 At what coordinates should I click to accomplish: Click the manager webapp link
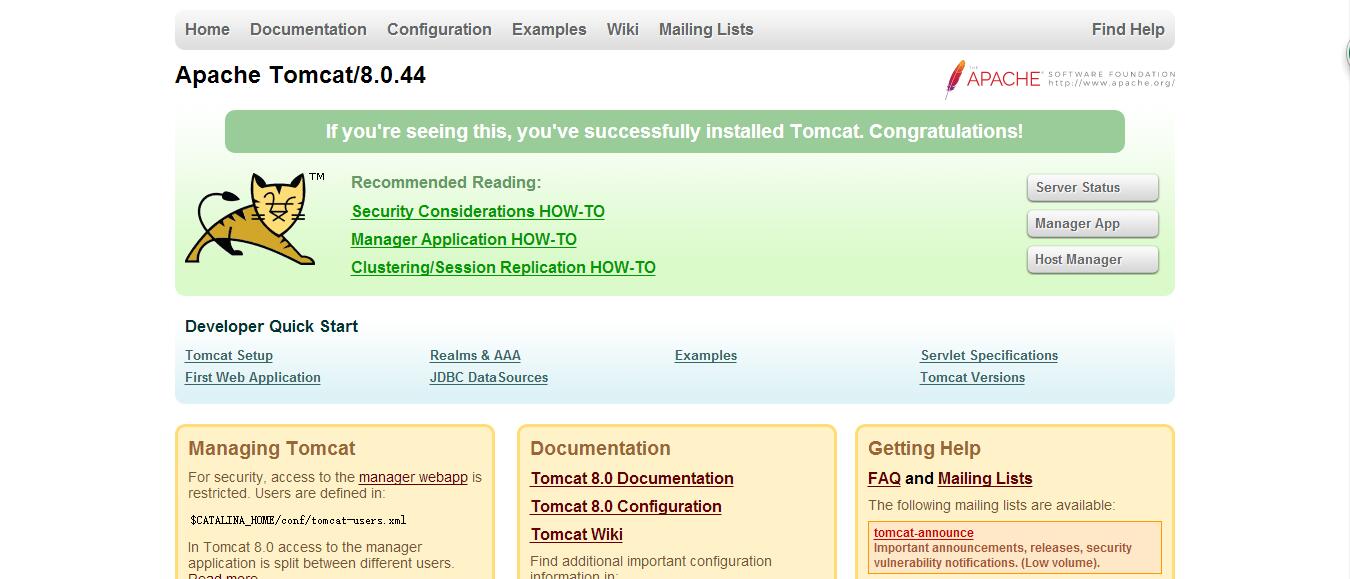(413, 478)
